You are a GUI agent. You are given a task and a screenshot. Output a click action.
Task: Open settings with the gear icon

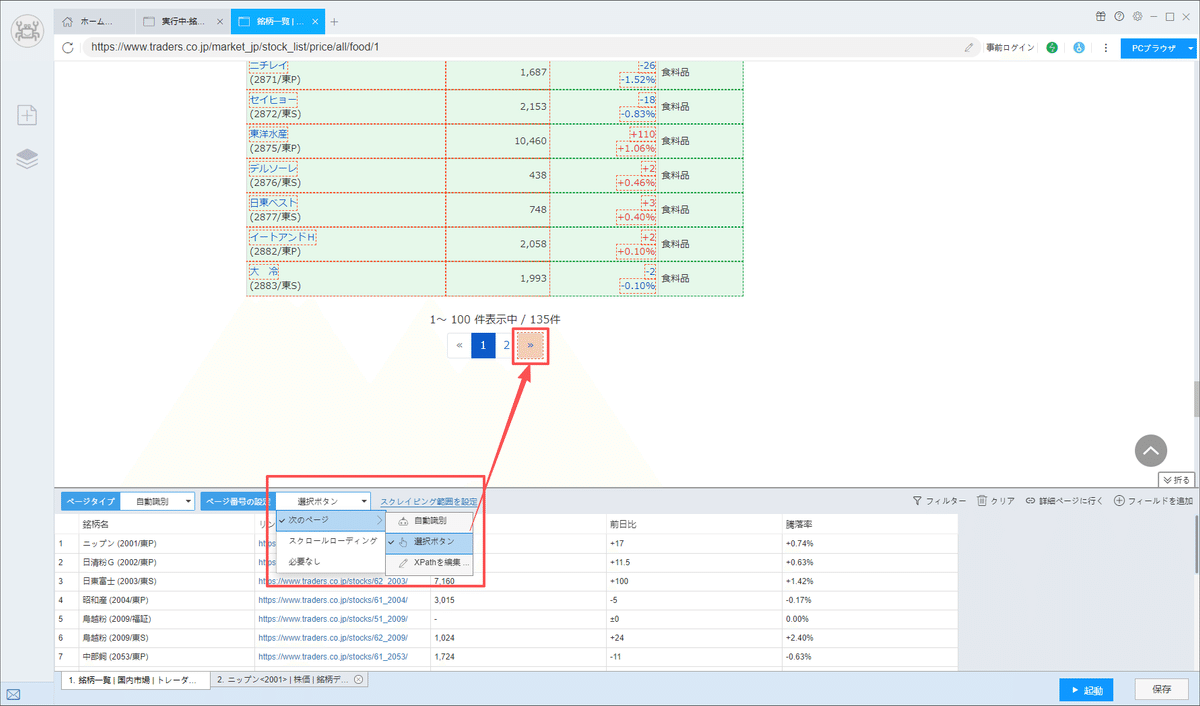click(x=1137, y=16)
